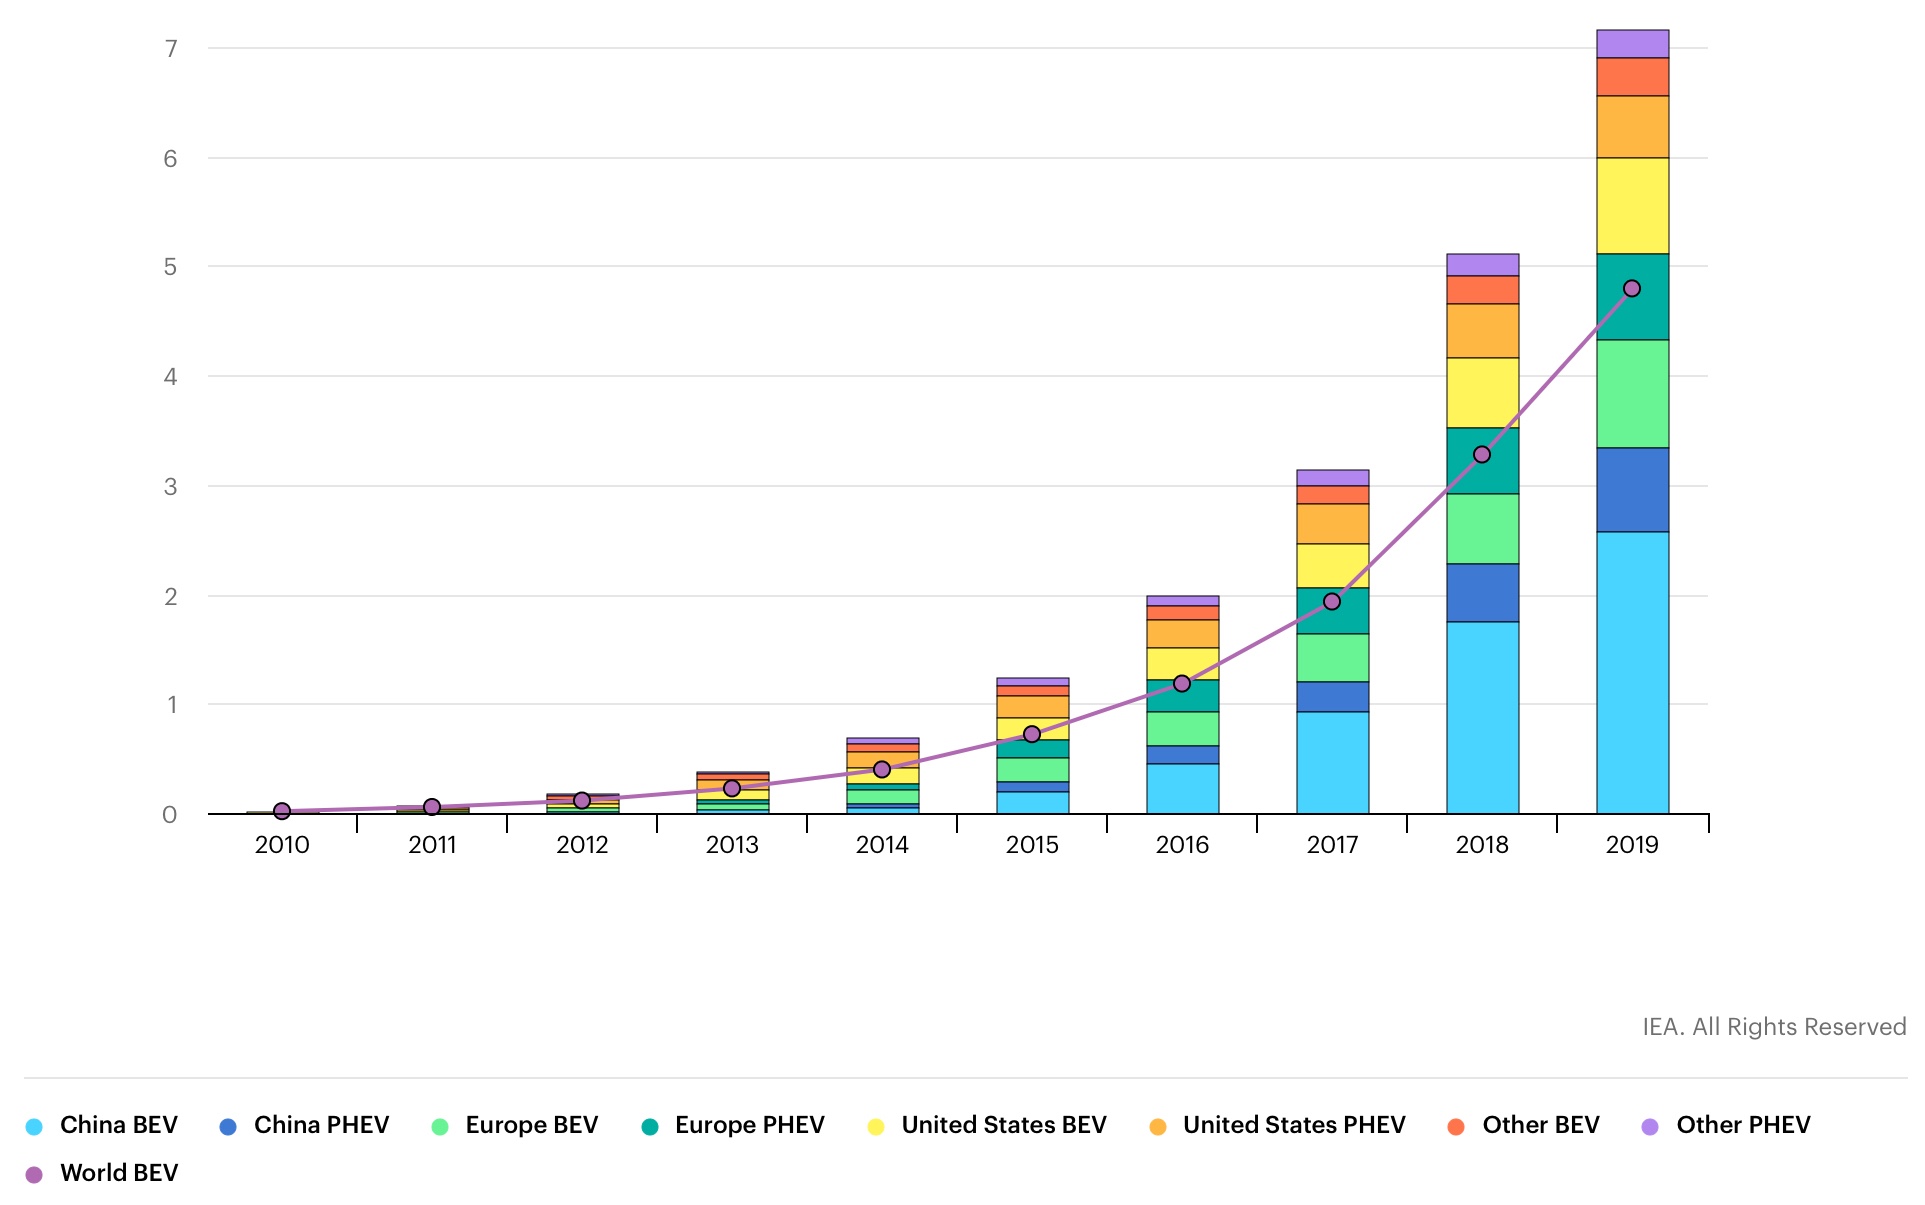The image size is (1925, 1205).
Task: Toggle China PHEV series in legend
Action: pyautogui.click(x=320, y=1125)
